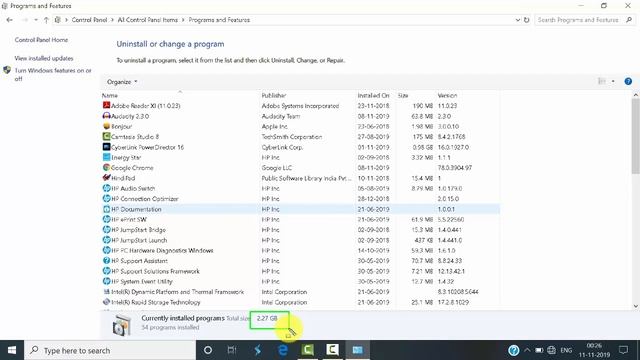The image size is (640, 360).
Task: Go to All Control Panel Items breadcrumb
Action: (148, 20)
